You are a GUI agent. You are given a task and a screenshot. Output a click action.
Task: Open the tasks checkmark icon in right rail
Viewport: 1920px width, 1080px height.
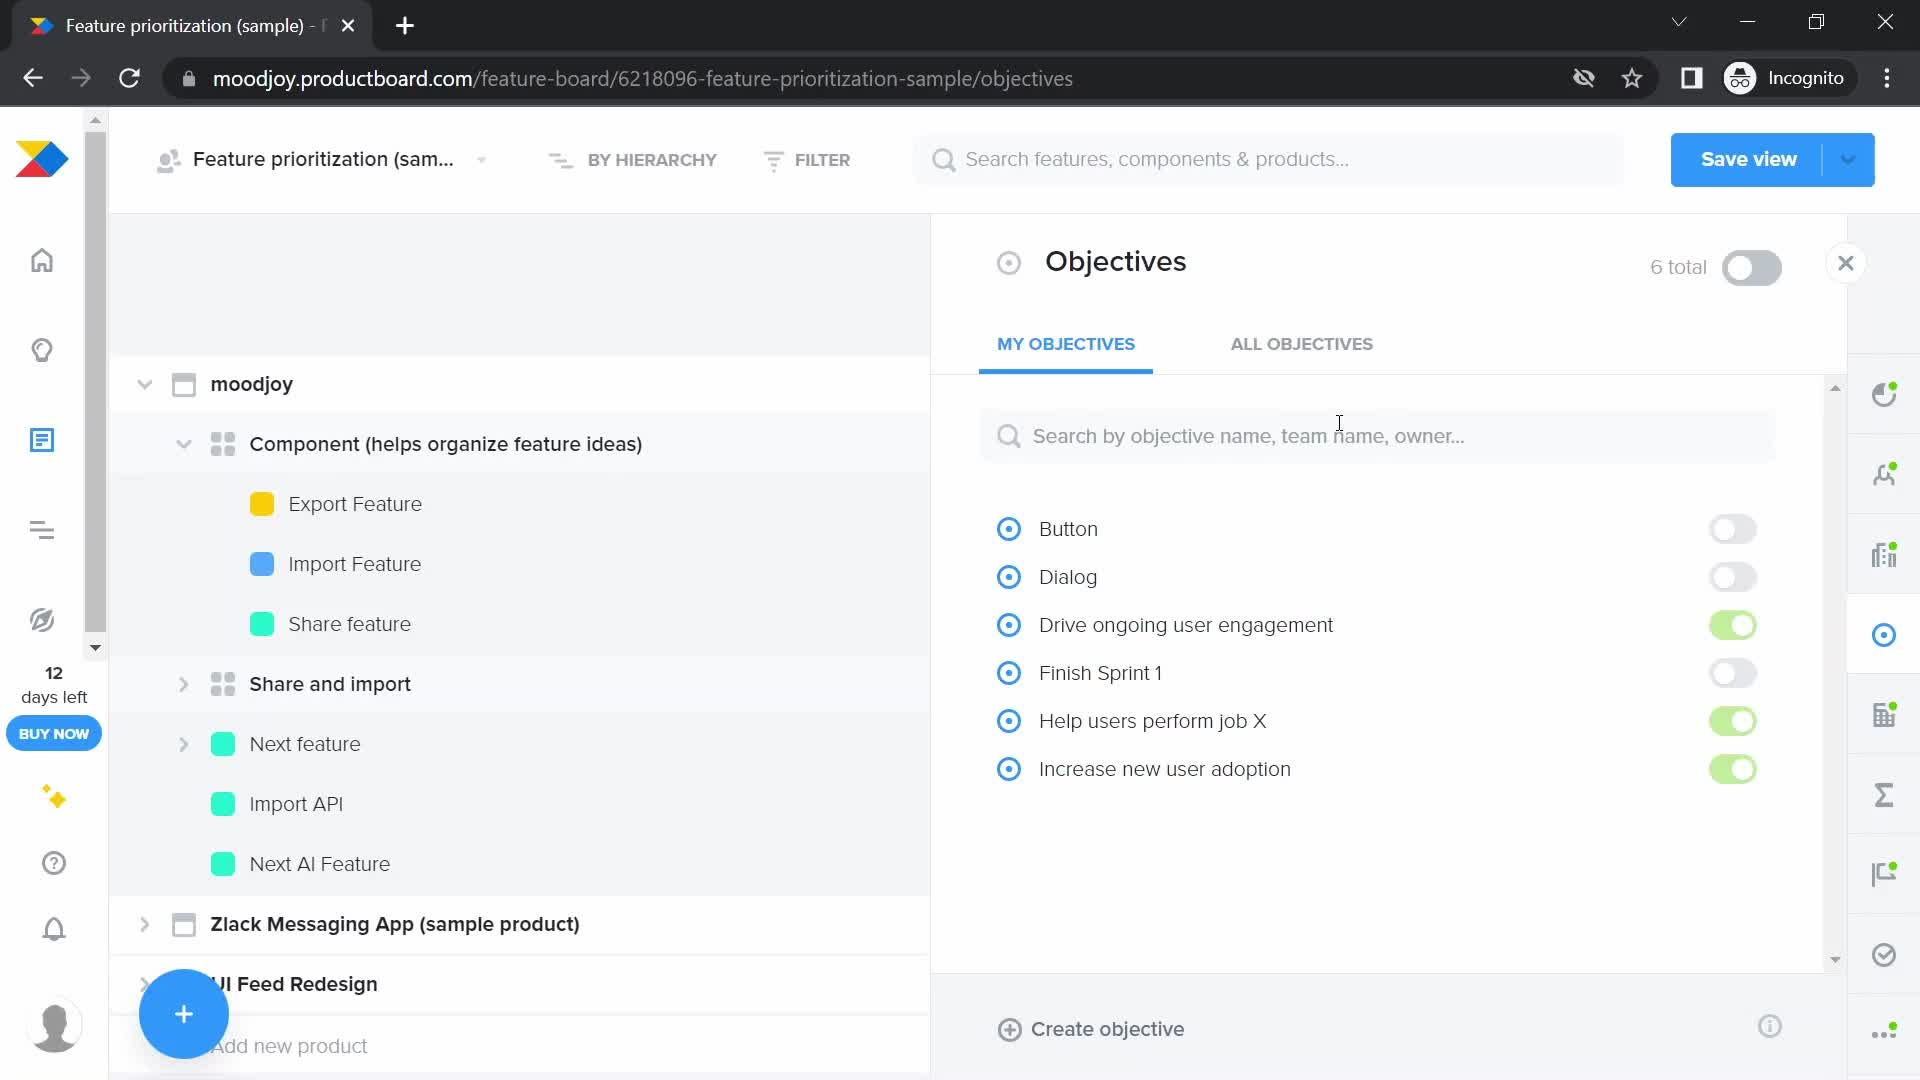point(1884,955)
